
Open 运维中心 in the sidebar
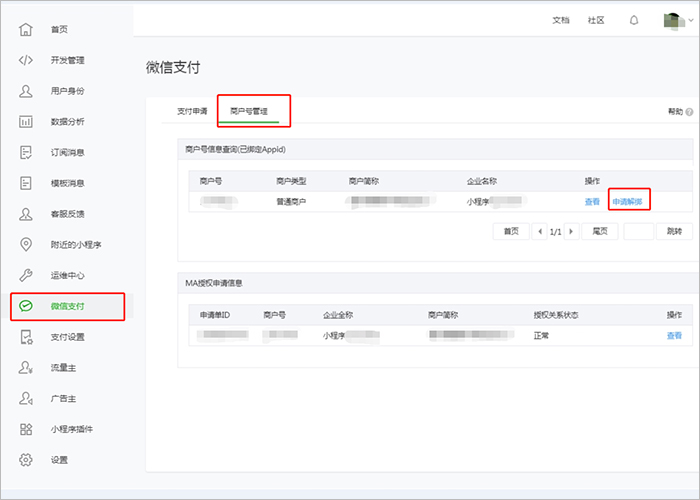tap(67, 275)
